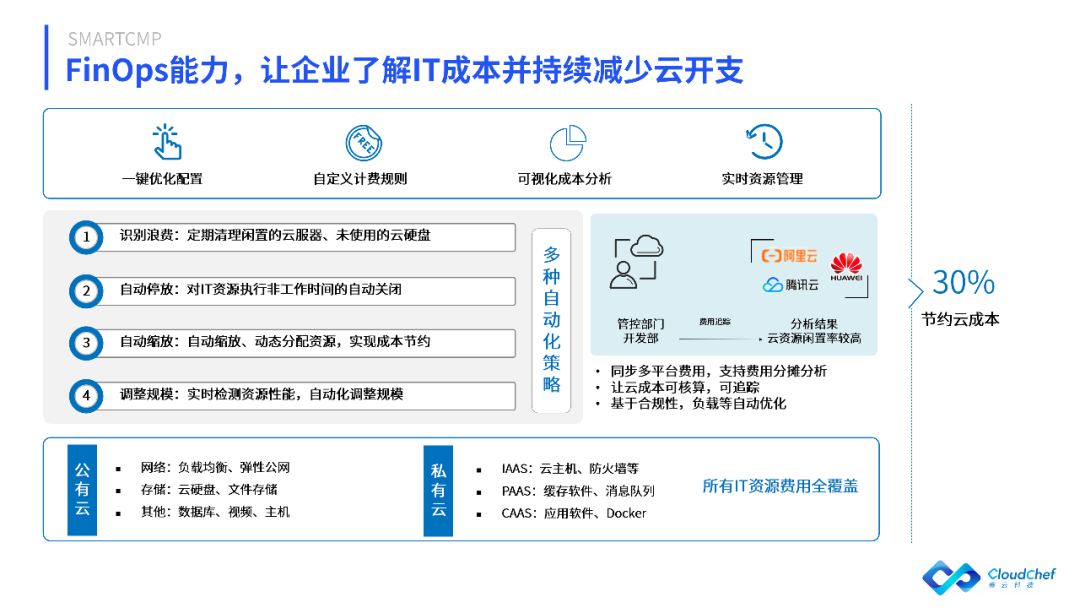Viewport: 1080px width, 608px height.
Task: Select the 一键优化配置 hand-click icon
Action: click(x=165, y=142)
